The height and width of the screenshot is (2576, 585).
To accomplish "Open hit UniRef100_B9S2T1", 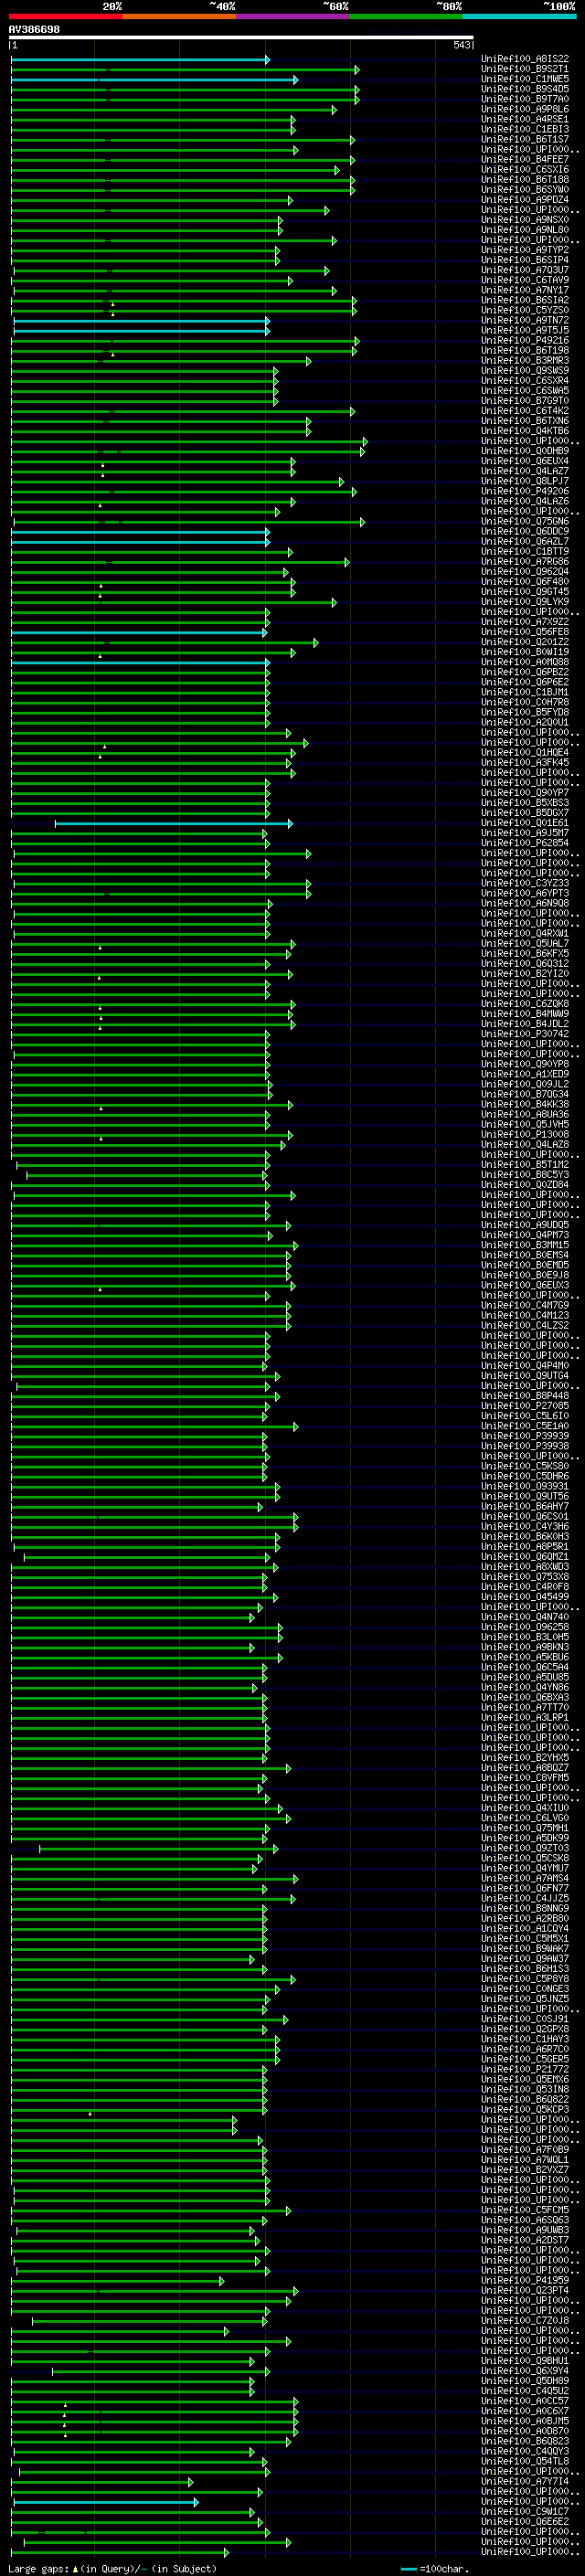I will [525, 69].
